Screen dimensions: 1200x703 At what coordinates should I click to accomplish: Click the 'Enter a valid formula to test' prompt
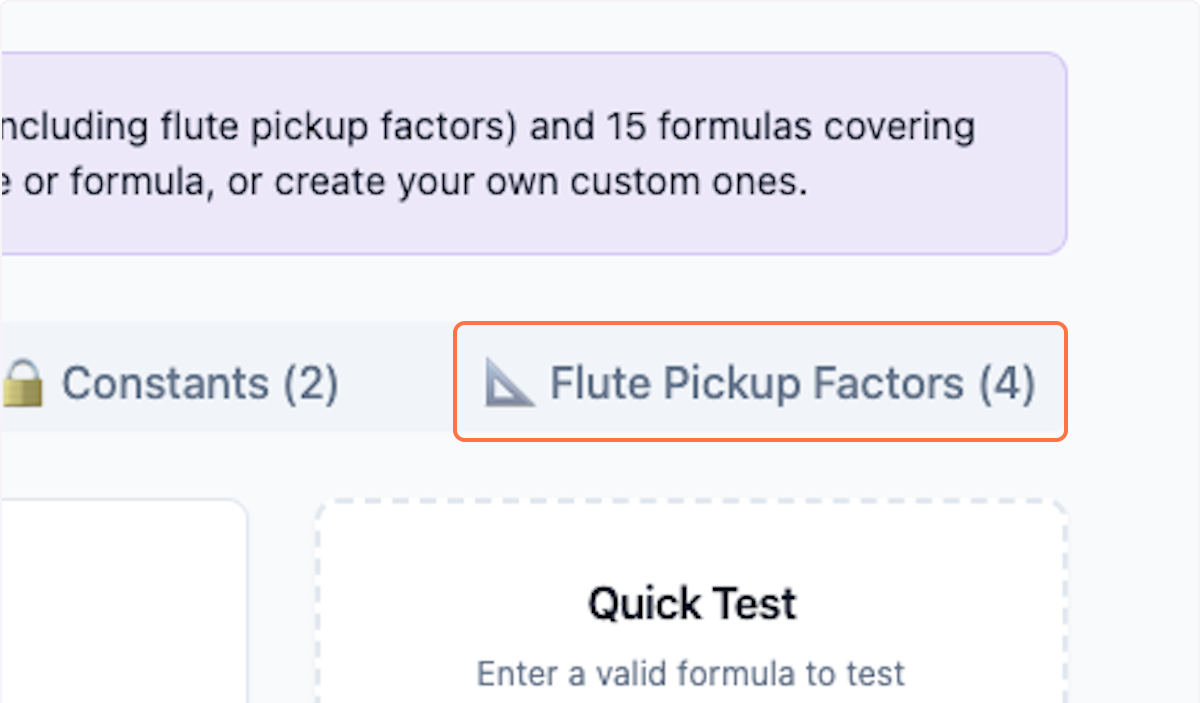pyautogui.click(x=692, y=673)
